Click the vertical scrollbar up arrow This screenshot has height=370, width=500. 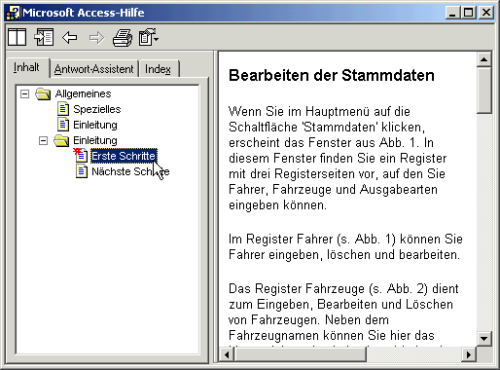484,60
